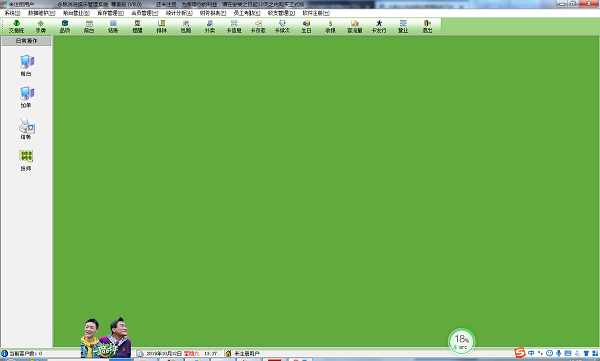Click the Sogou soft keyboard icon

pyautogui.click(x=568, y=353)
